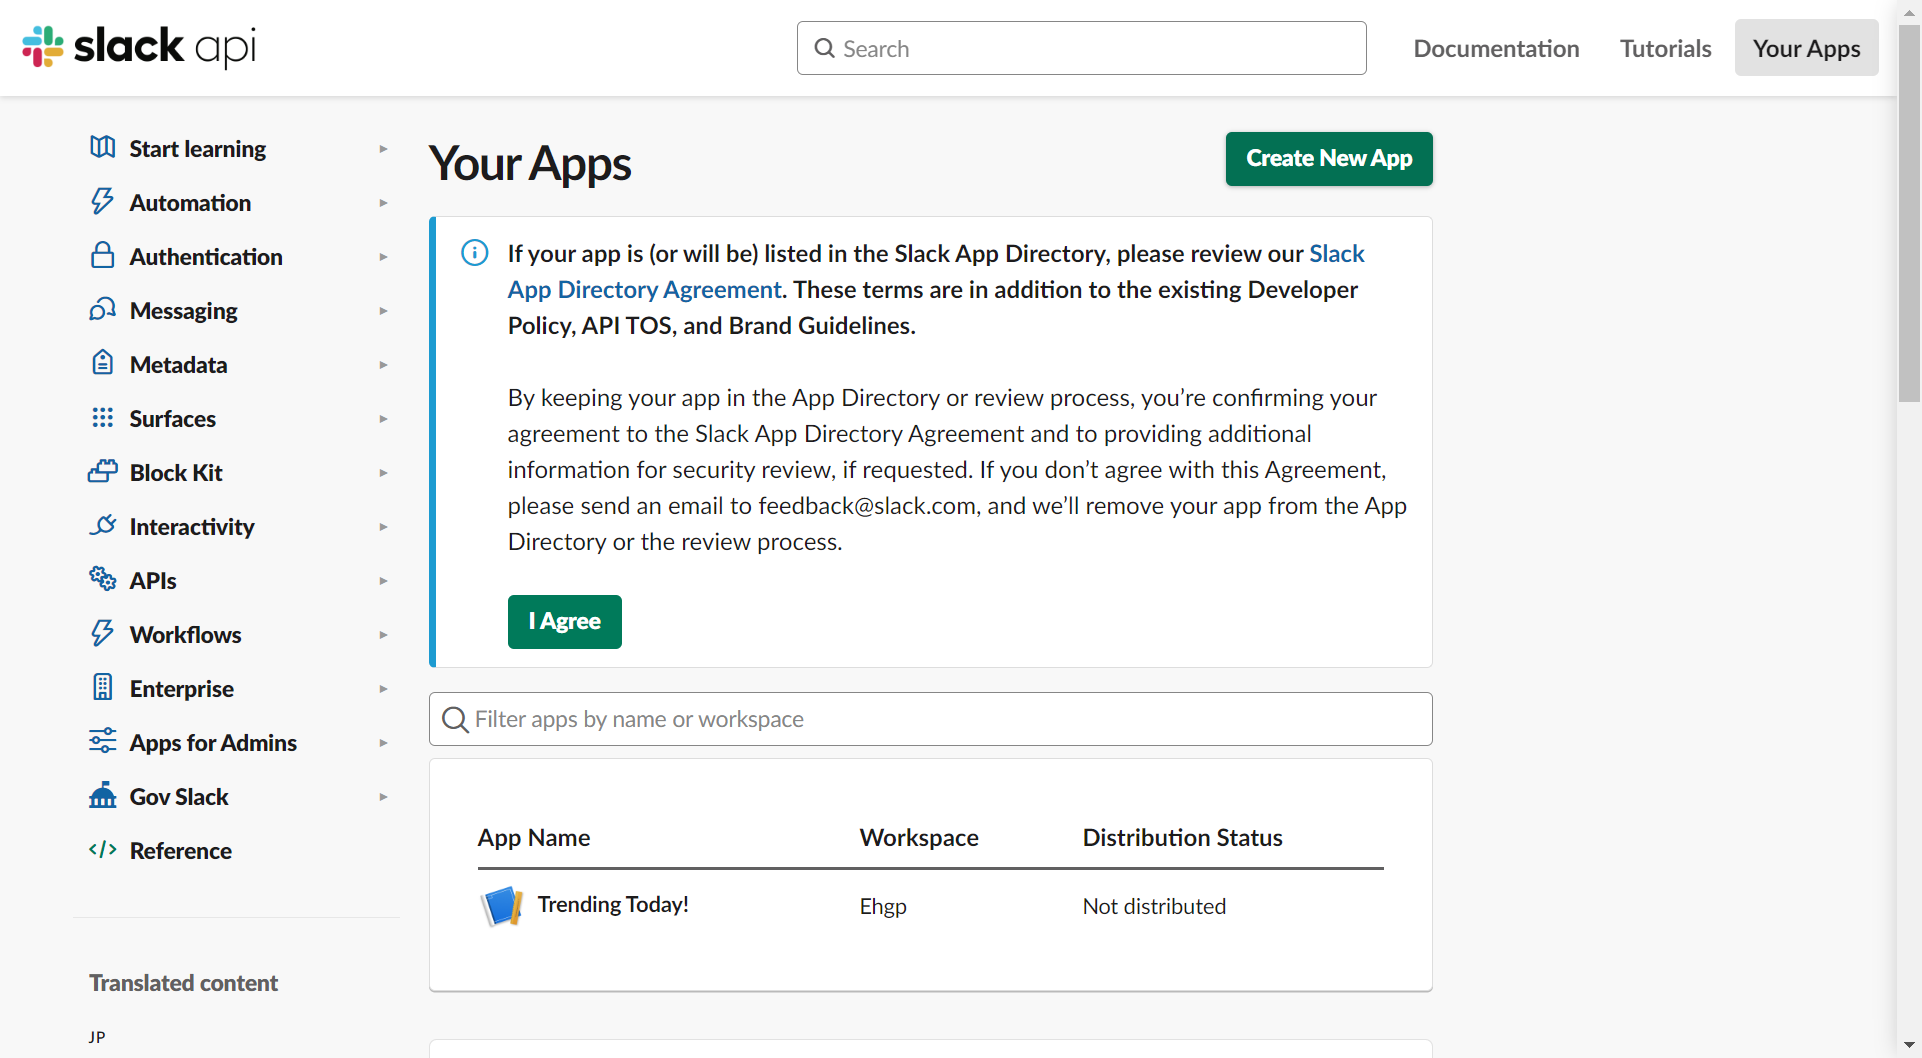The width and height of the screenshot is (1922, 1058).
Task: Click the Gov Slack building icon
Action: pyautogui.click(x=102, y=795)
